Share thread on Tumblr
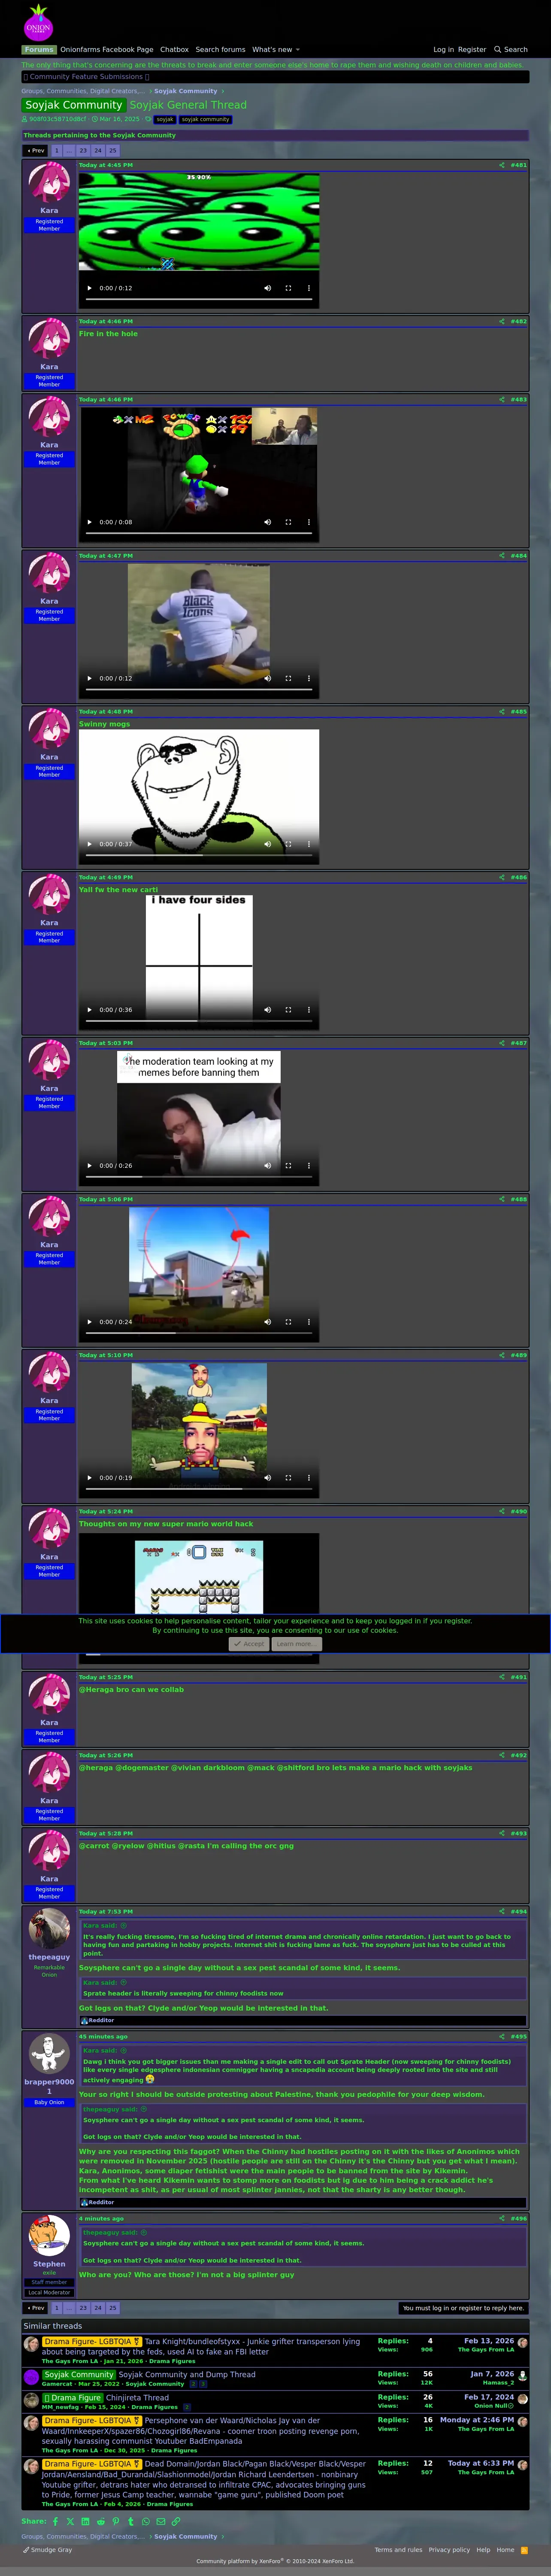Screen dimensions: 551x2576 tap(130, 2521)
